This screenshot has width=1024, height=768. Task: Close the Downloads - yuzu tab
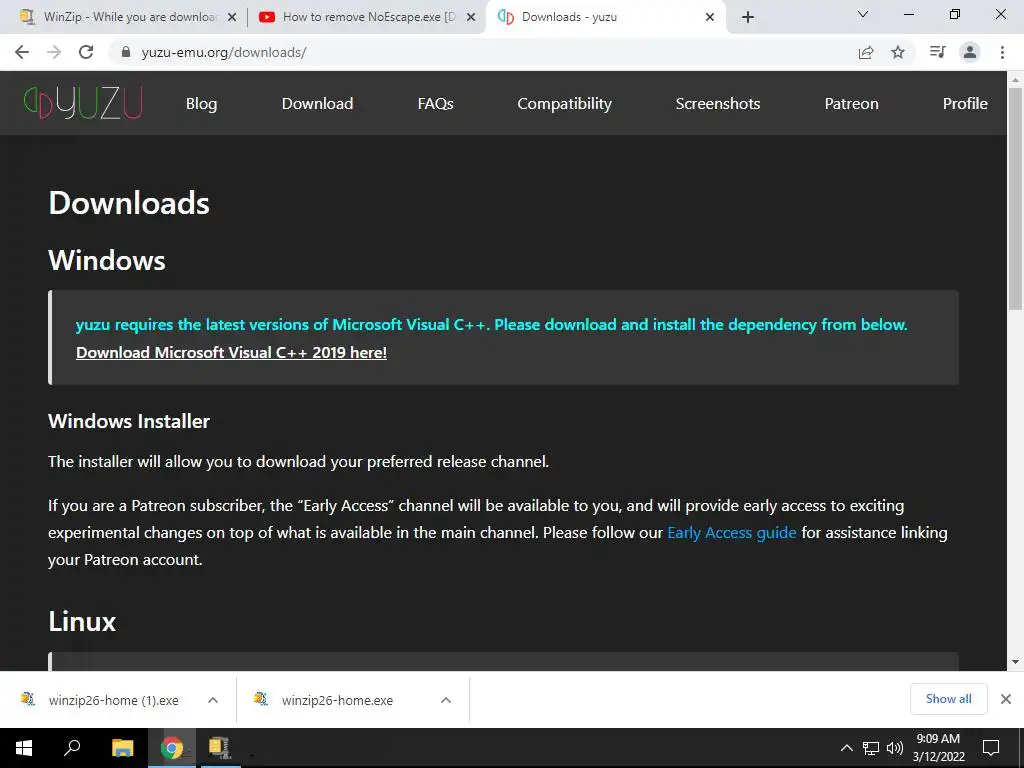coord(710,17)
